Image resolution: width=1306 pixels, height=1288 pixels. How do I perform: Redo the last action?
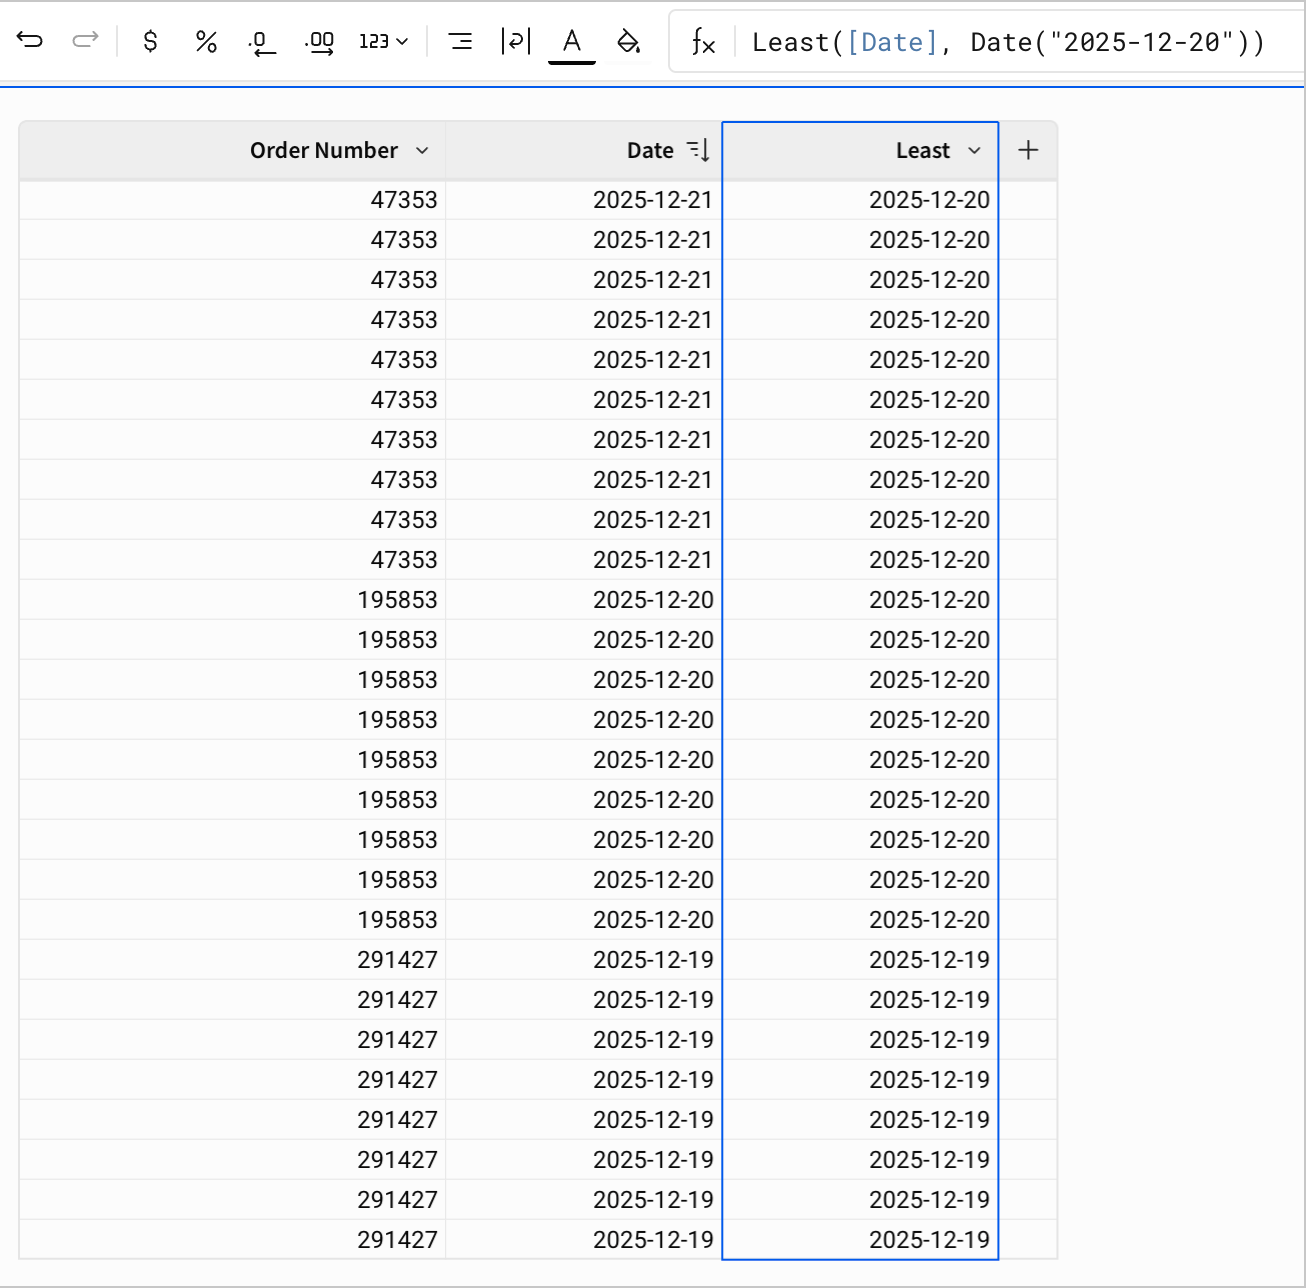tap(85, 41)
